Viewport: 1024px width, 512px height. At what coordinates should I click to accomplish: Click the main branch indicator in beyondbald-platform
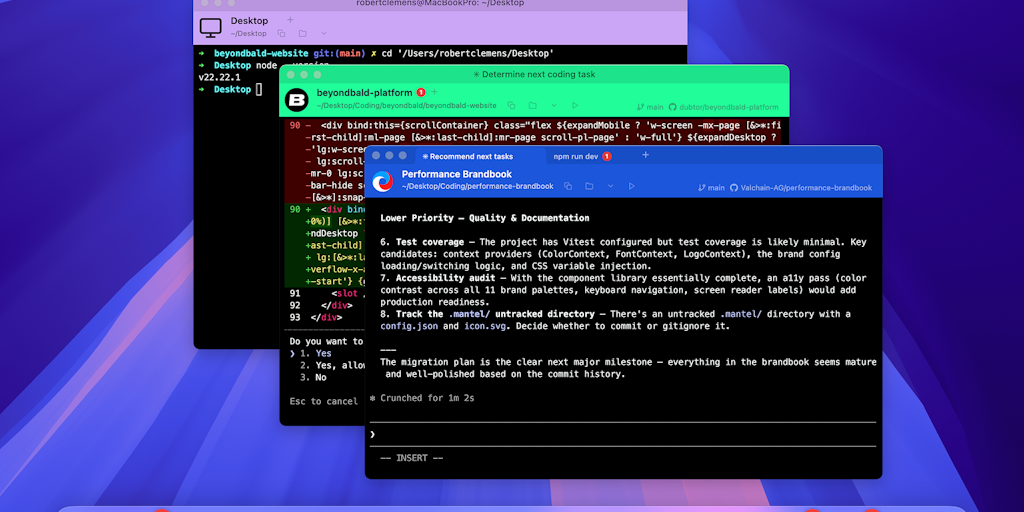[650, 107]
